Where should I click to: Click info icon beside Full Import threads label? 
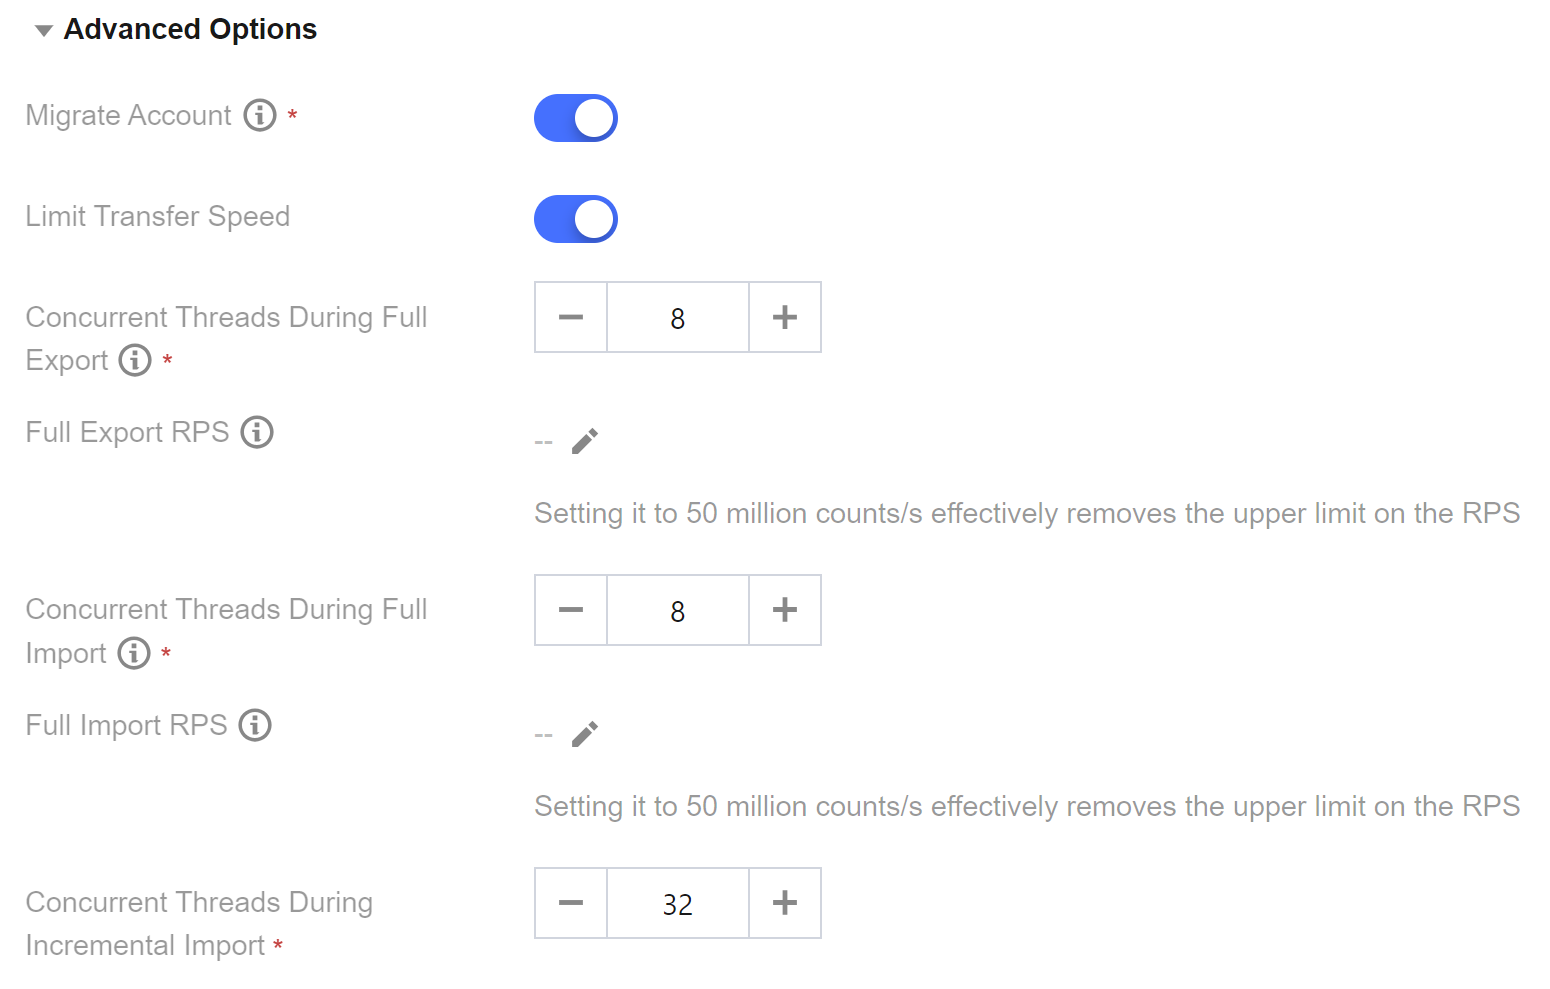(x=134, y=653)
